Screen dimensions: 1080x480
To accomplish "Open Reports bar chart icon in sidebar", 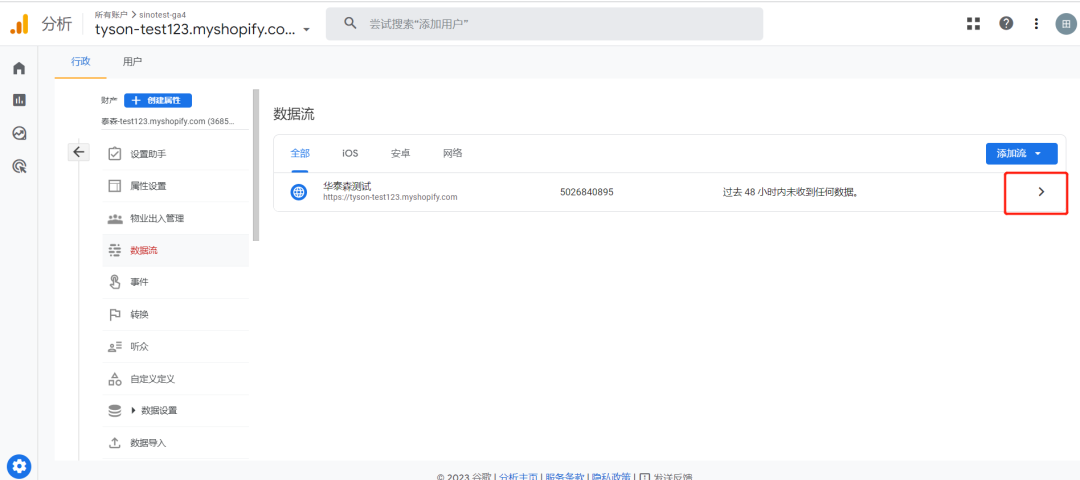I will (18, 100).
